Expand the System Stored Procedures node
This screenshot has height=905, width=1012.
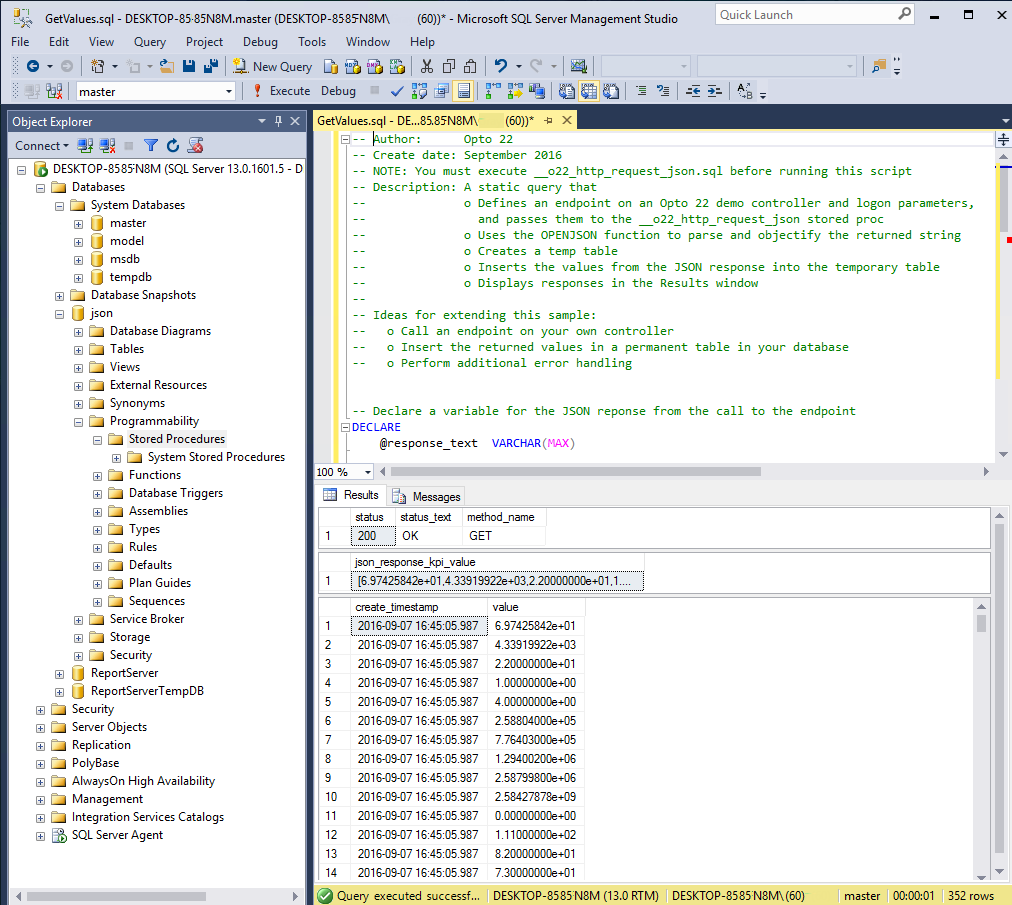(116, 458)
